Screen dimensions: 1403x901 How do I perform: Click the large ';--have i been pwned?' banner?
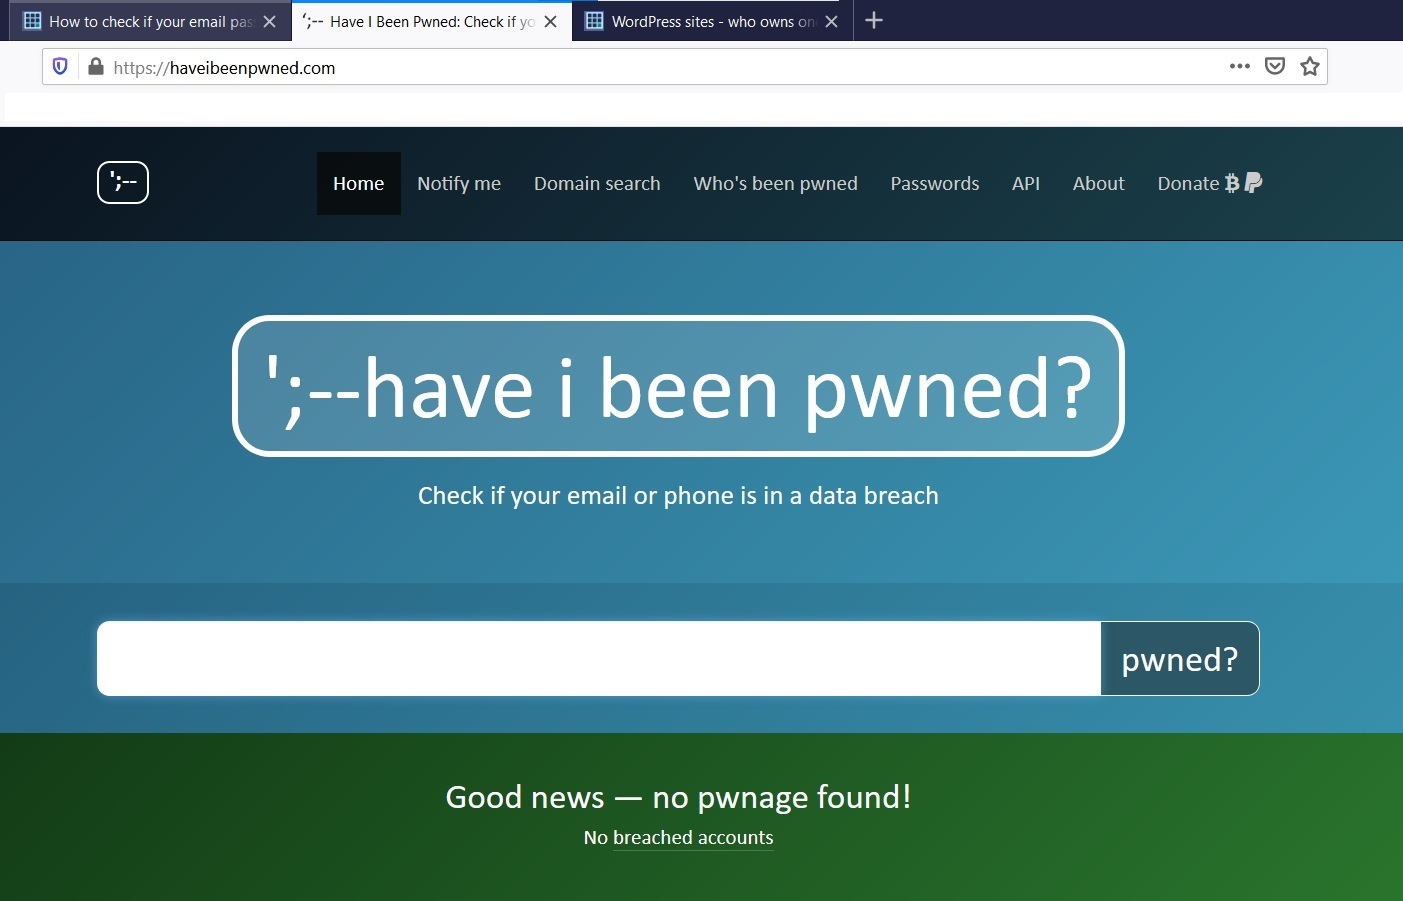click(x=678, y=386)
